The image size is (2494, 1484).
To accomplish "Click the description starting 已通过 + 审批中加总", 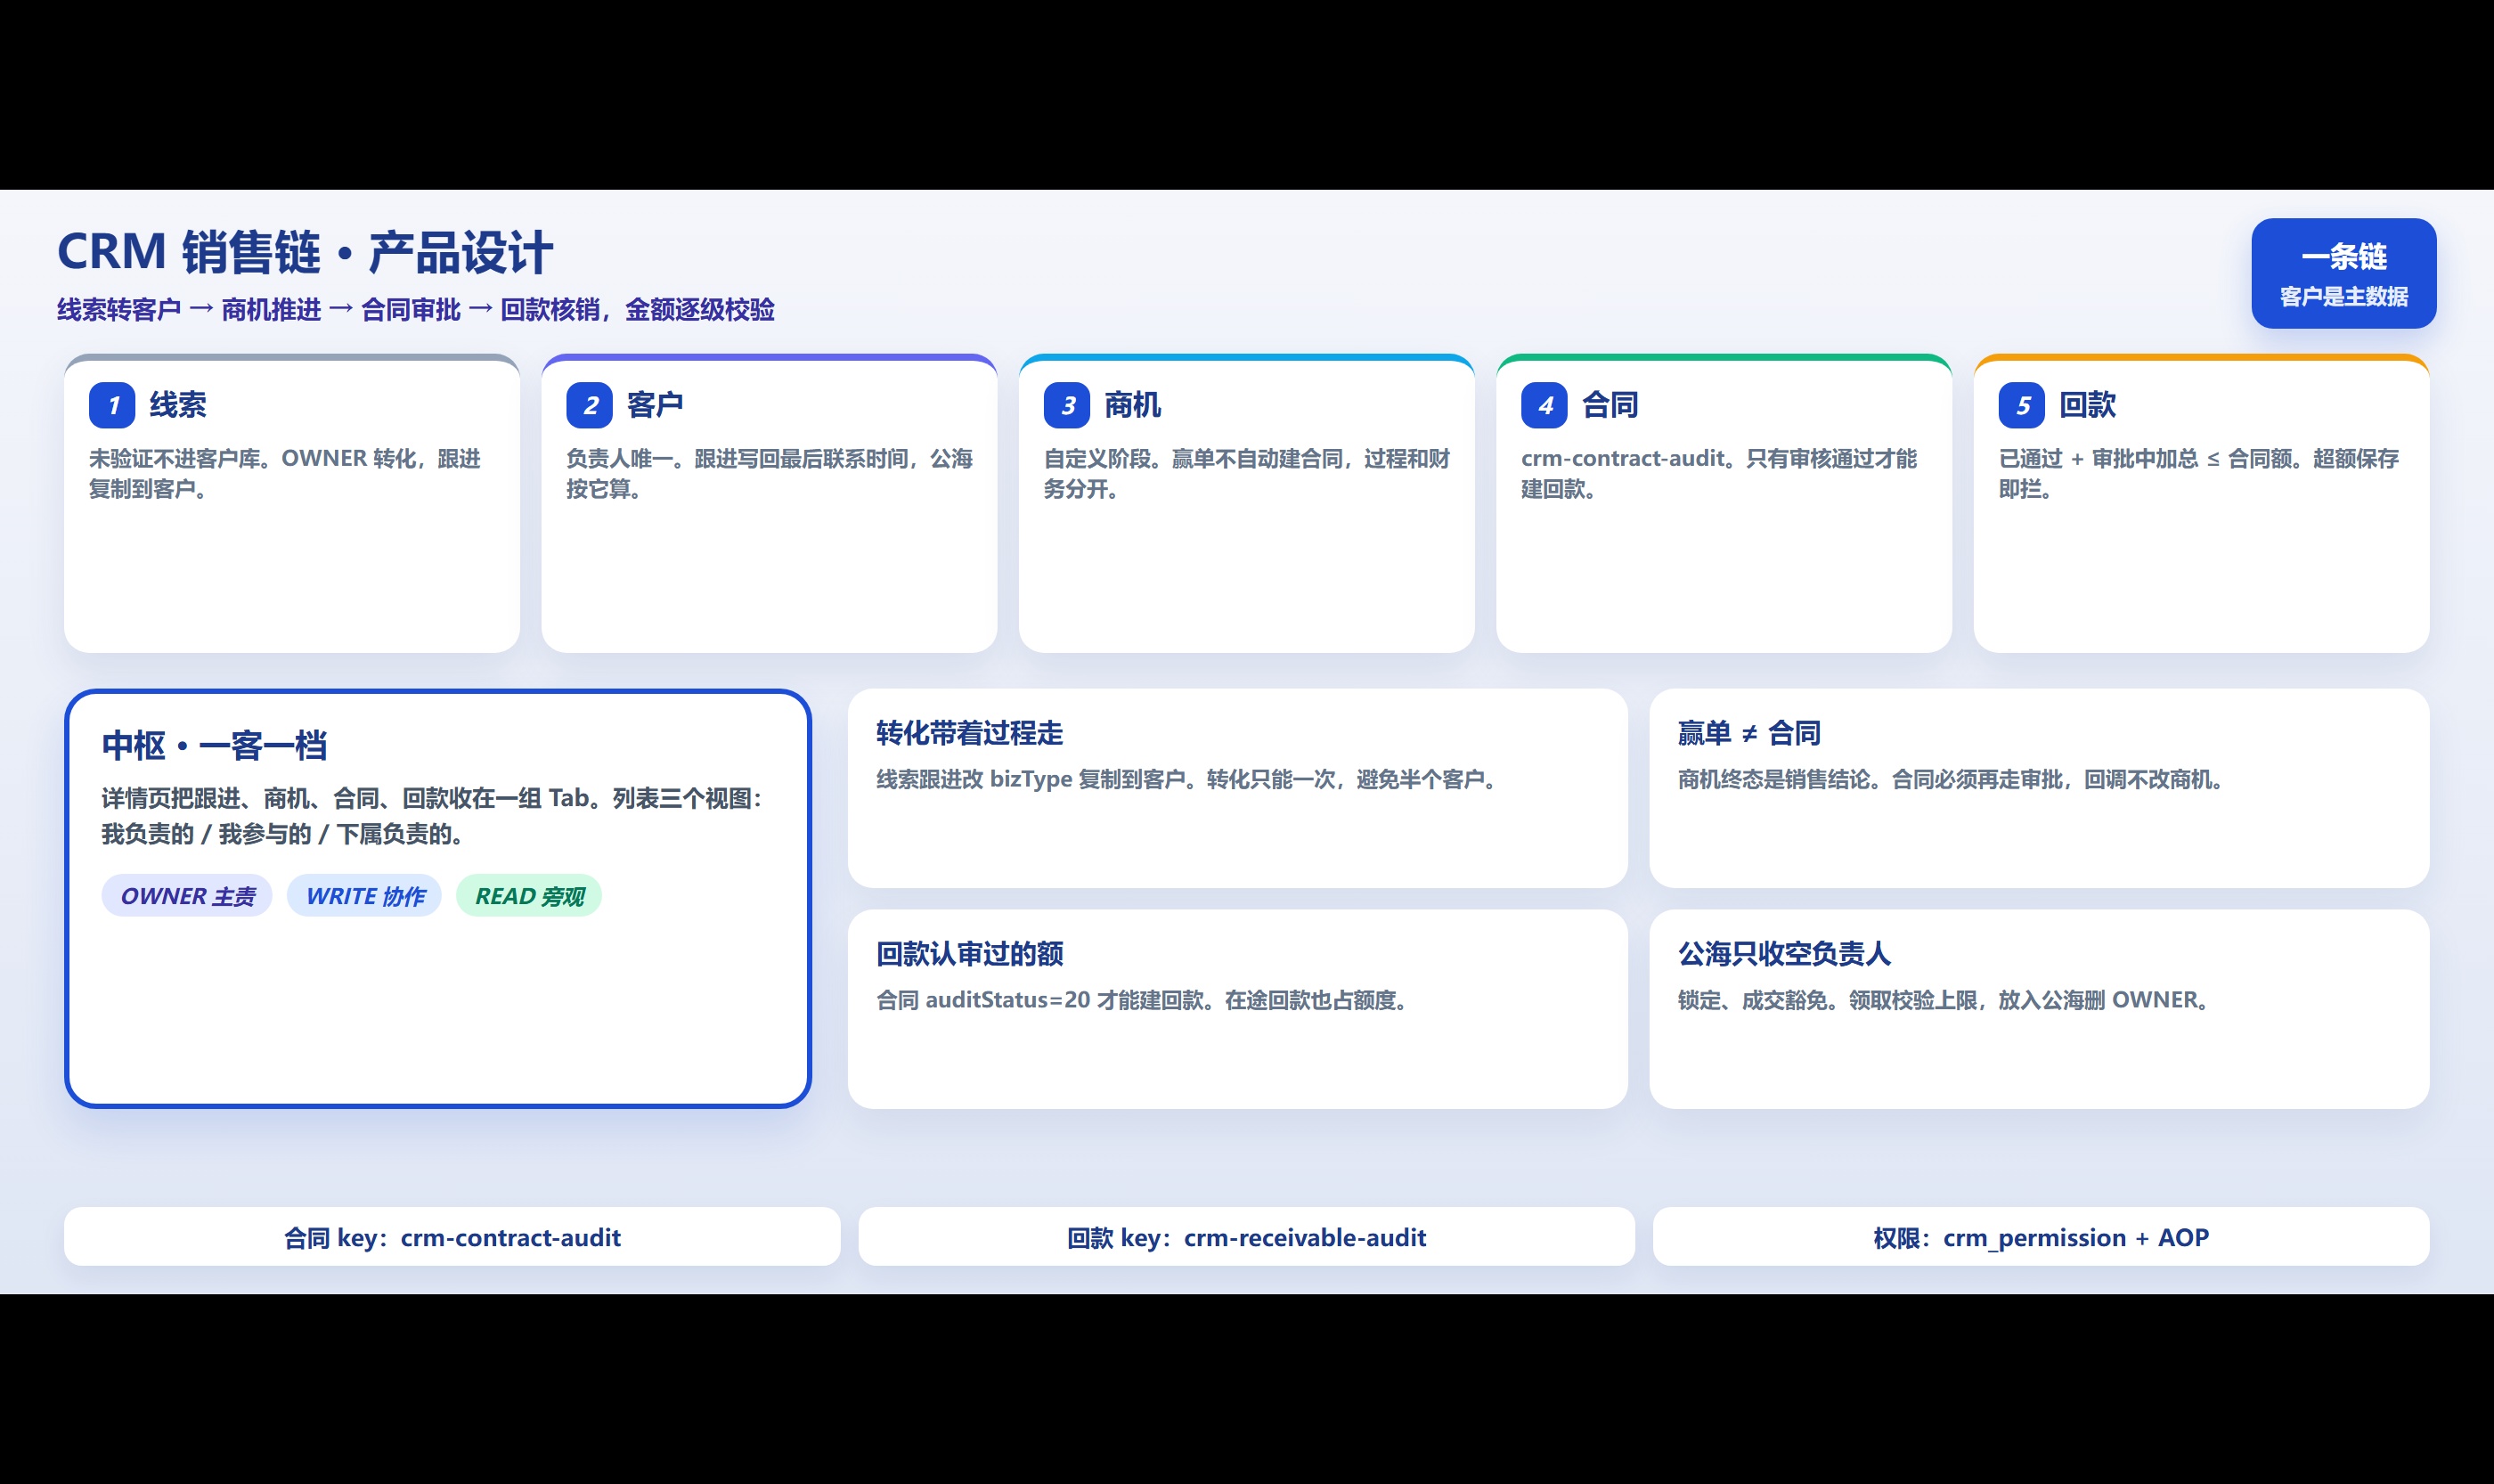I will click(2199, 474).
